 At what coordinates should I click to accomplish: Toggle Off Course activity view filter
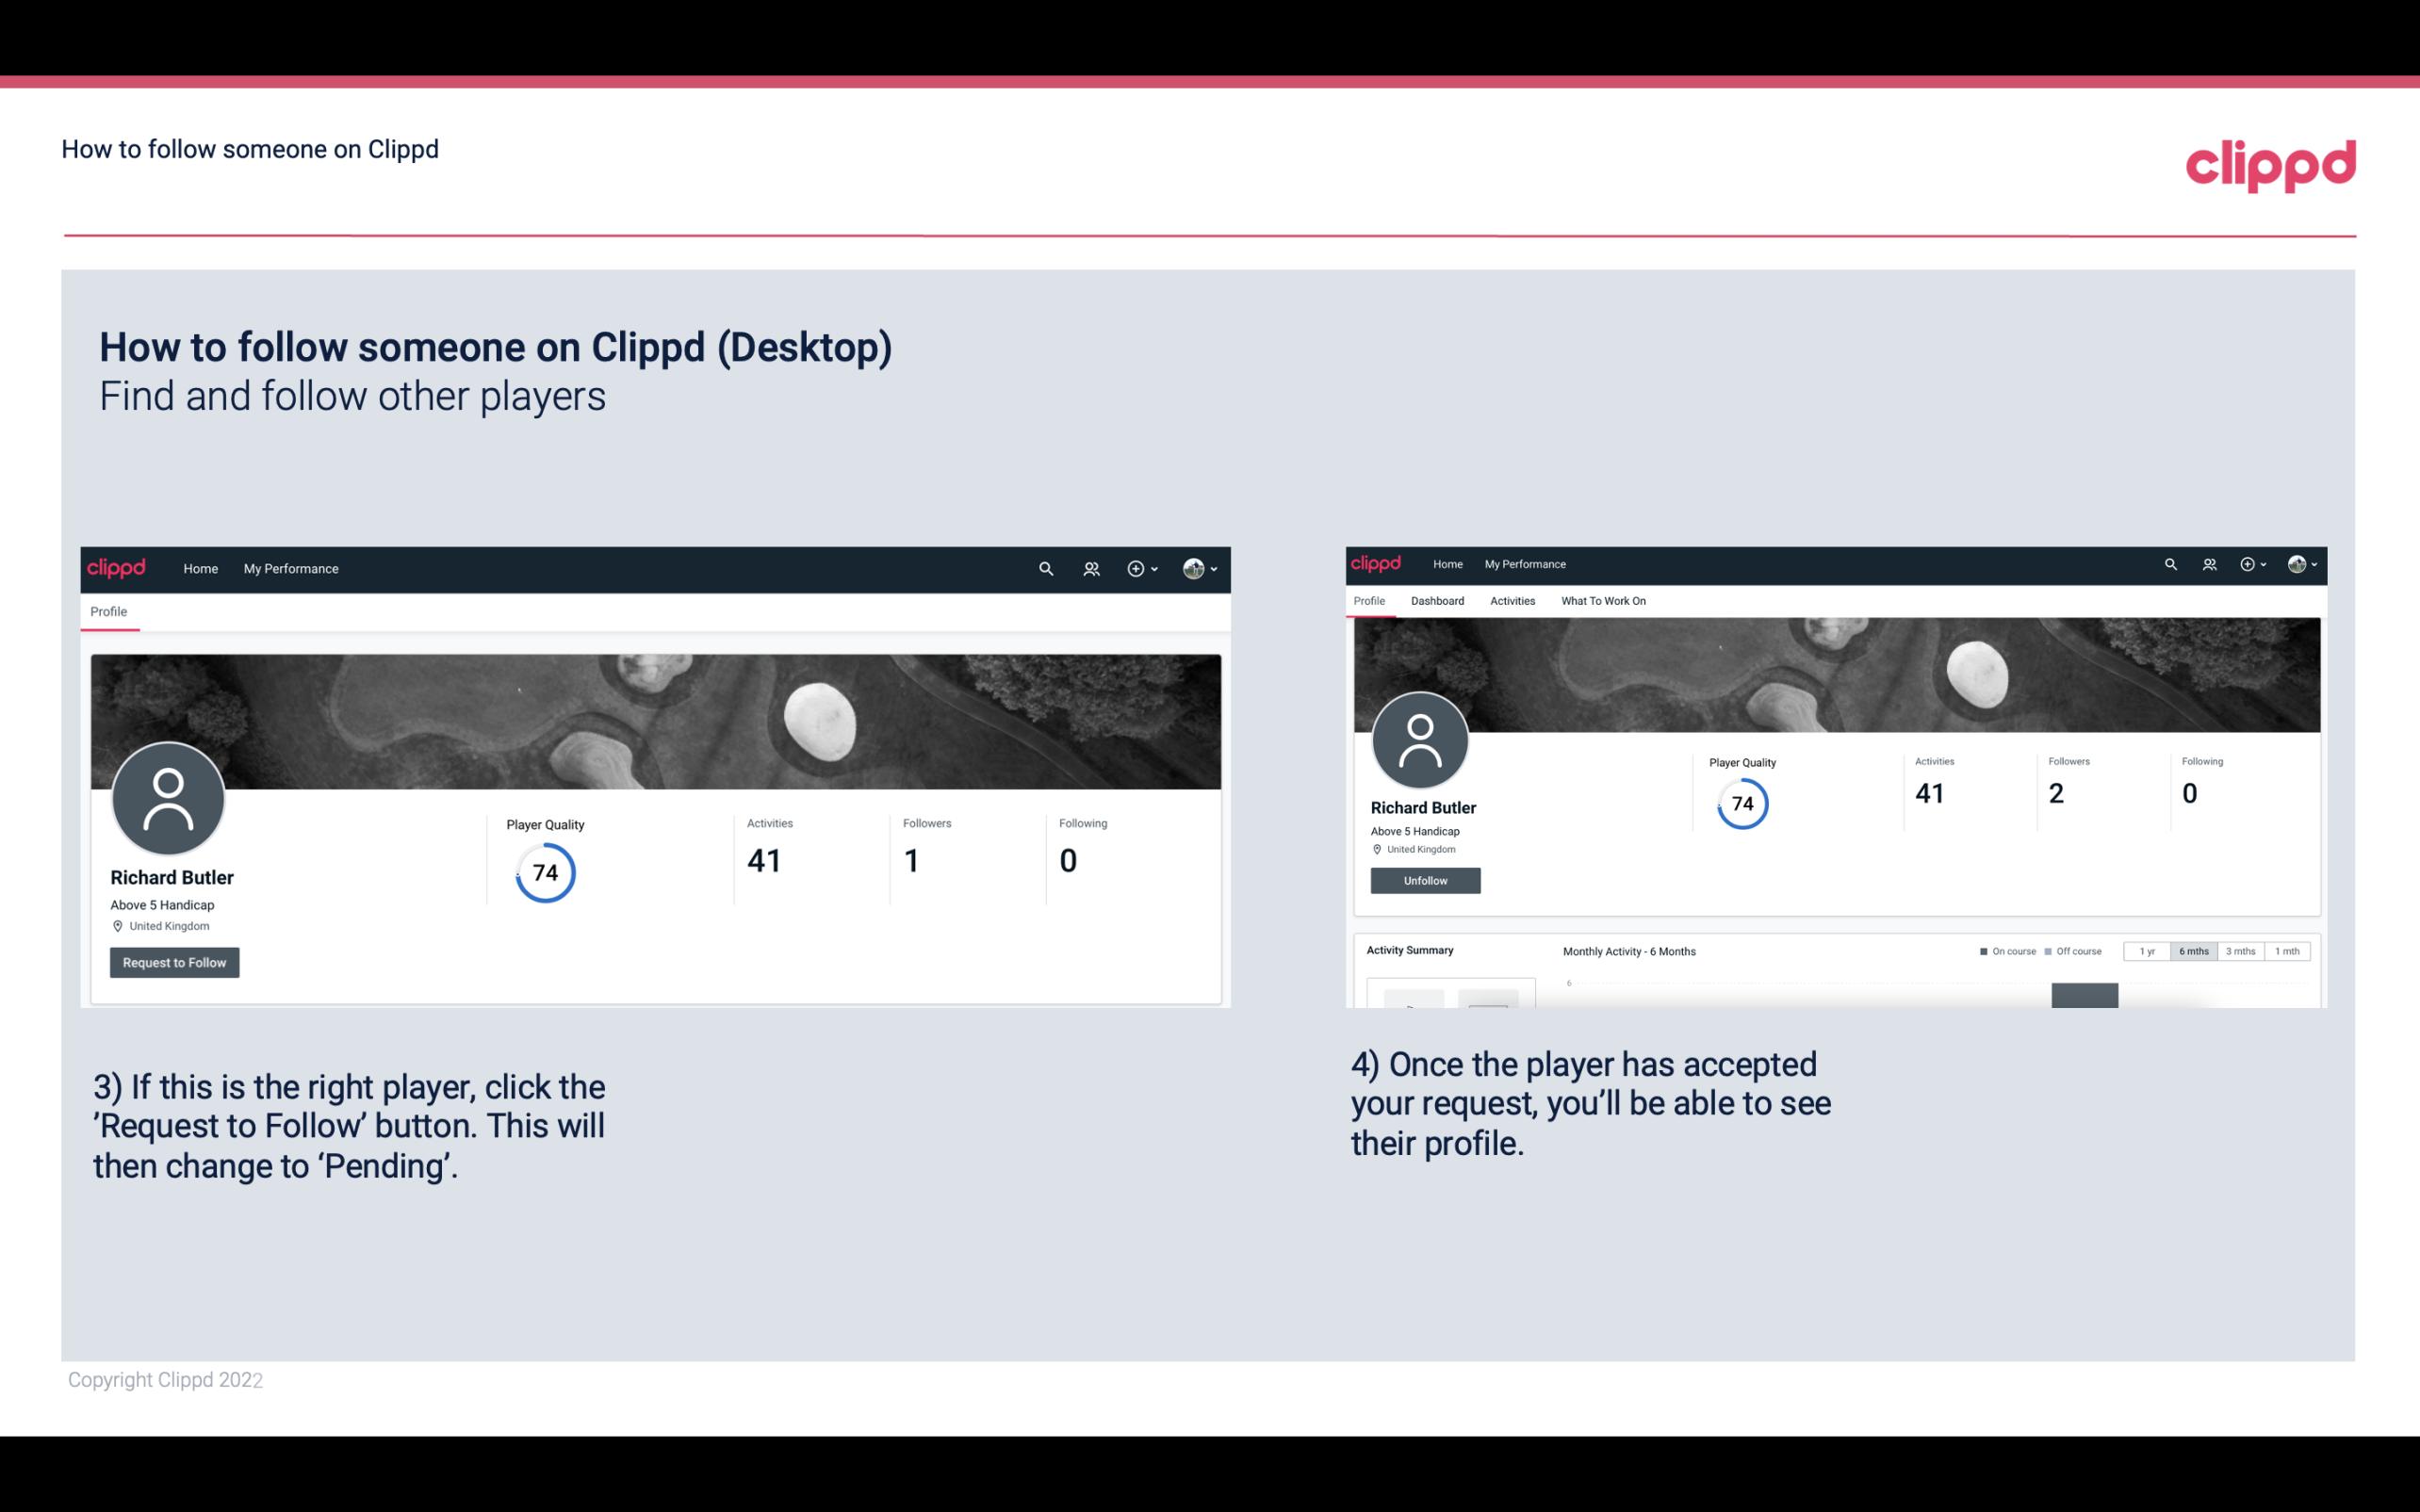click(2056, 951)
